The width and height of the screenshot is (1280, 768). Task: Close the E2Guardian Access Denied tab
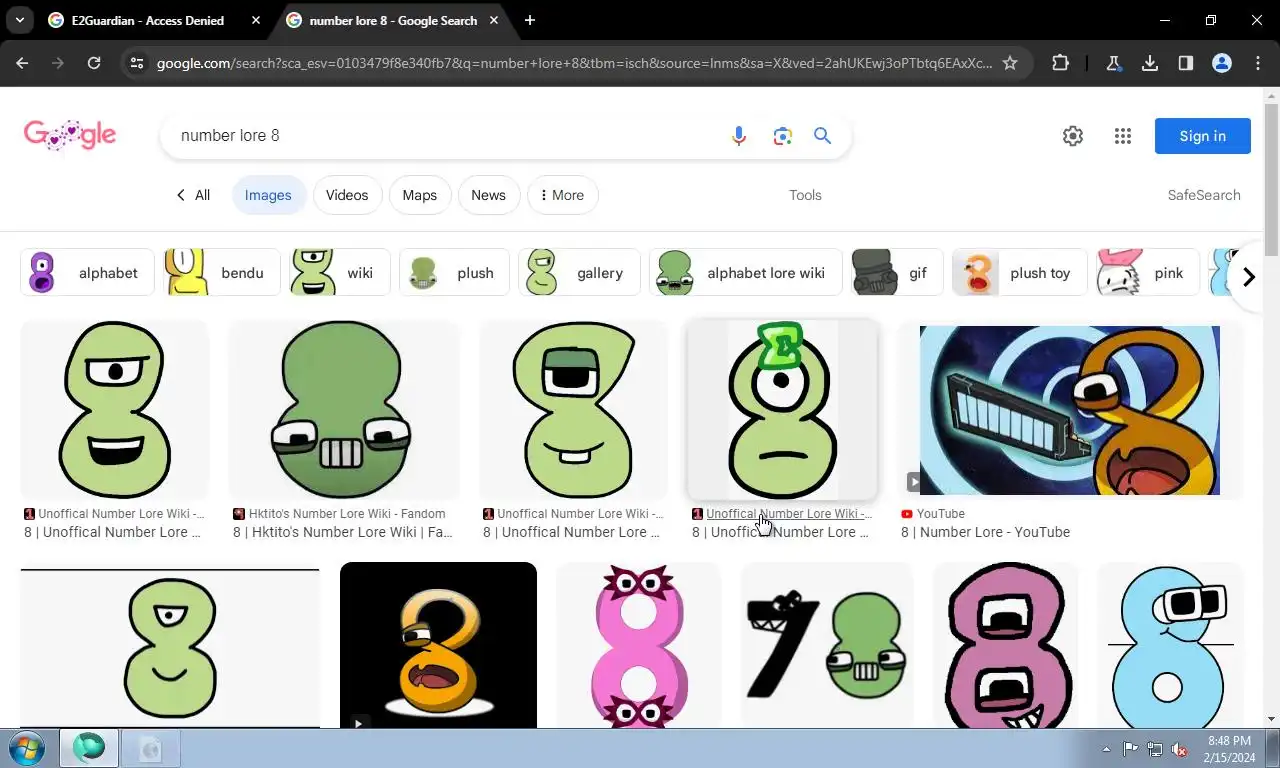point(256,20)
